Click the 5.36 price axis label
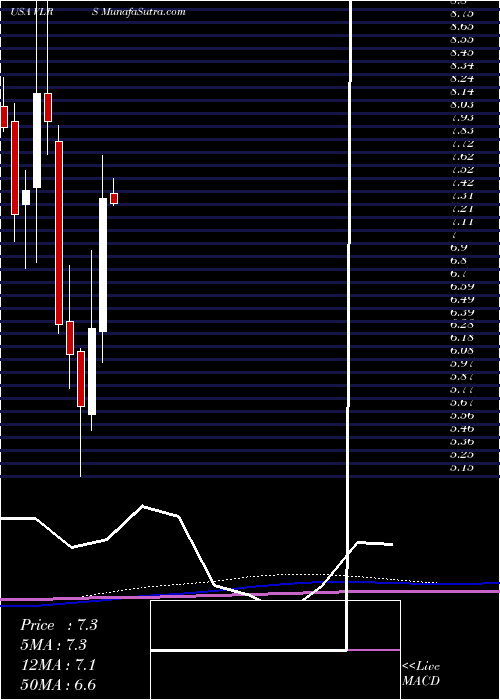 coord(462,442)
